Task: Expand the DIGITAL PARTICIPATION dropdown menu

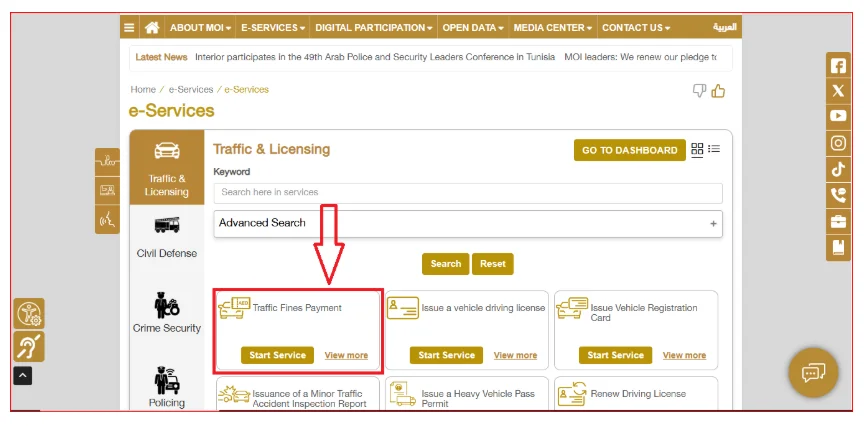Action: (x=374, y=28)
